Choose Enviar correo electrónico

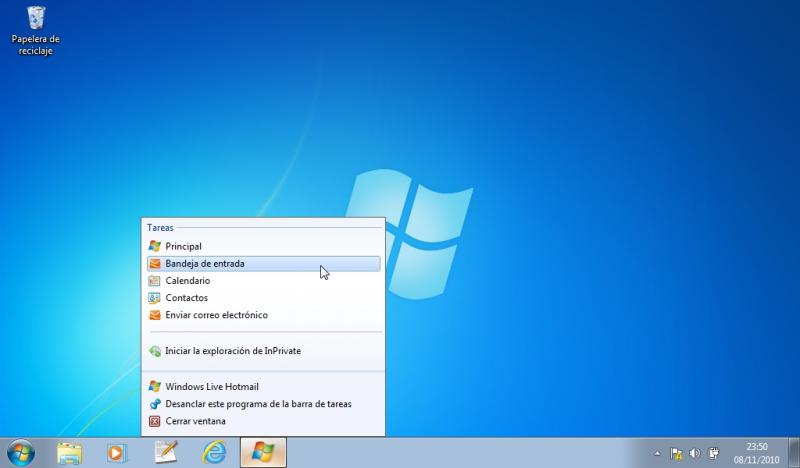click(x=263, y=315)
